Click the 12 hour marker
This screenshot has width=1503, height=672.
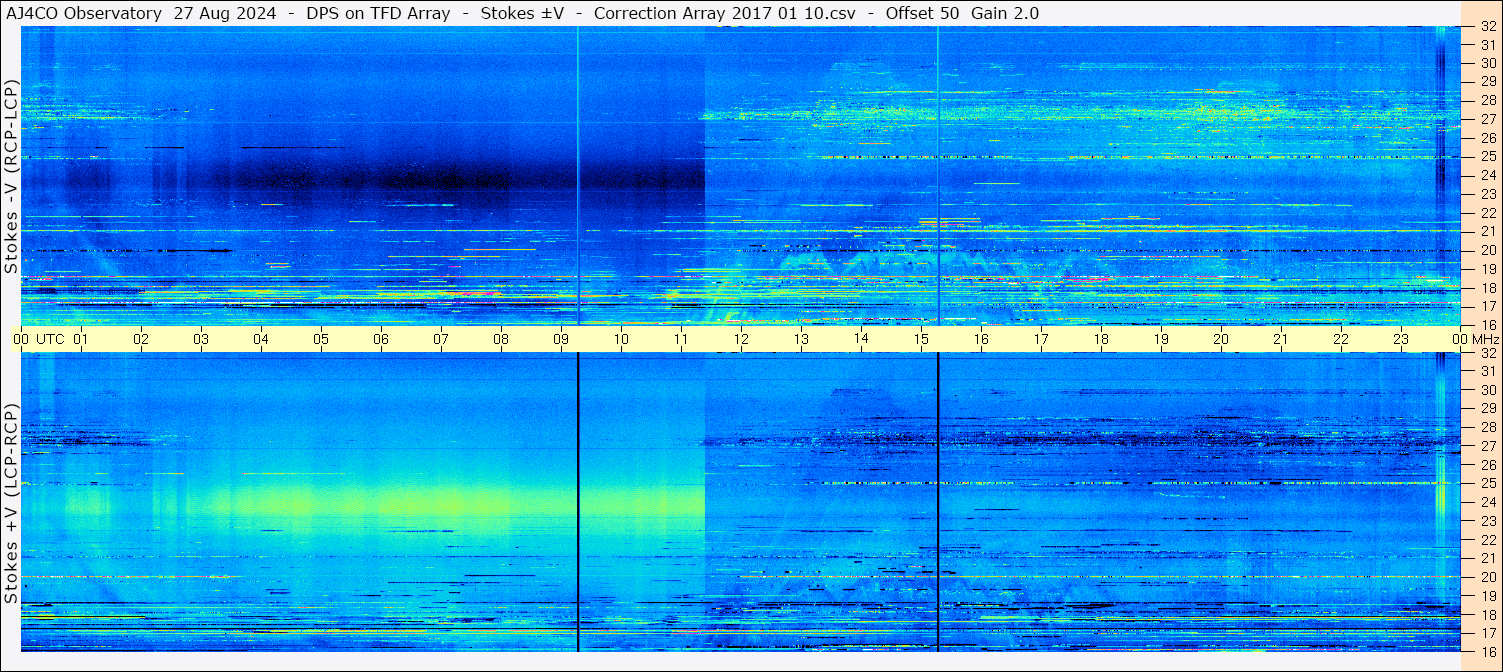pyautogui.click(x=741, y=339)
